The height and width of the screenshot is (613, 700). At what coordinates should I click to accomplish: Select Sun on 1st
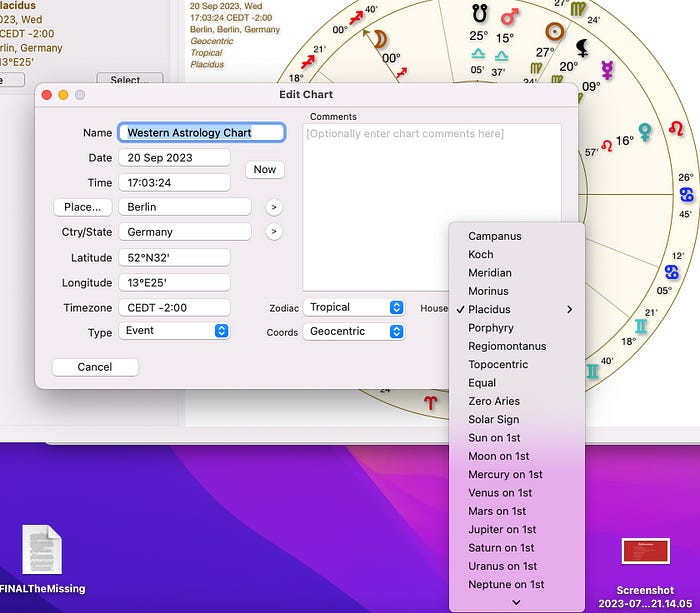[x=517, y=438]
